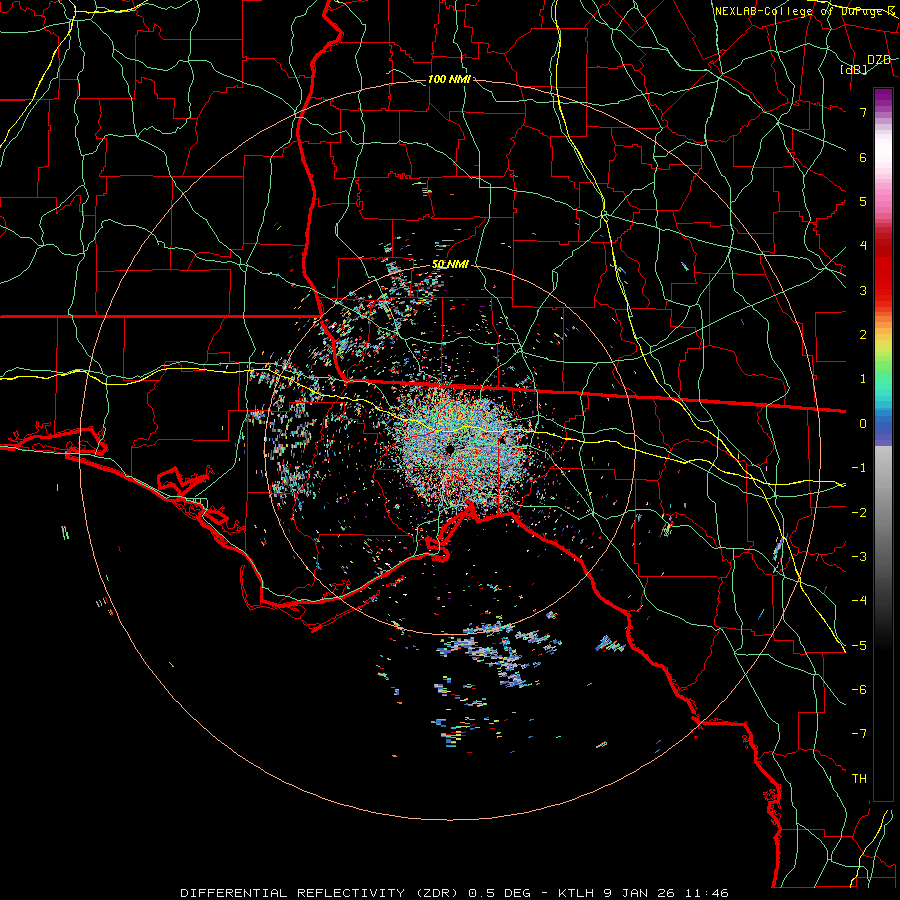Click the '-4' value on the scale
This screenshot has height=900, width=900.
click(x=859, y=601)
